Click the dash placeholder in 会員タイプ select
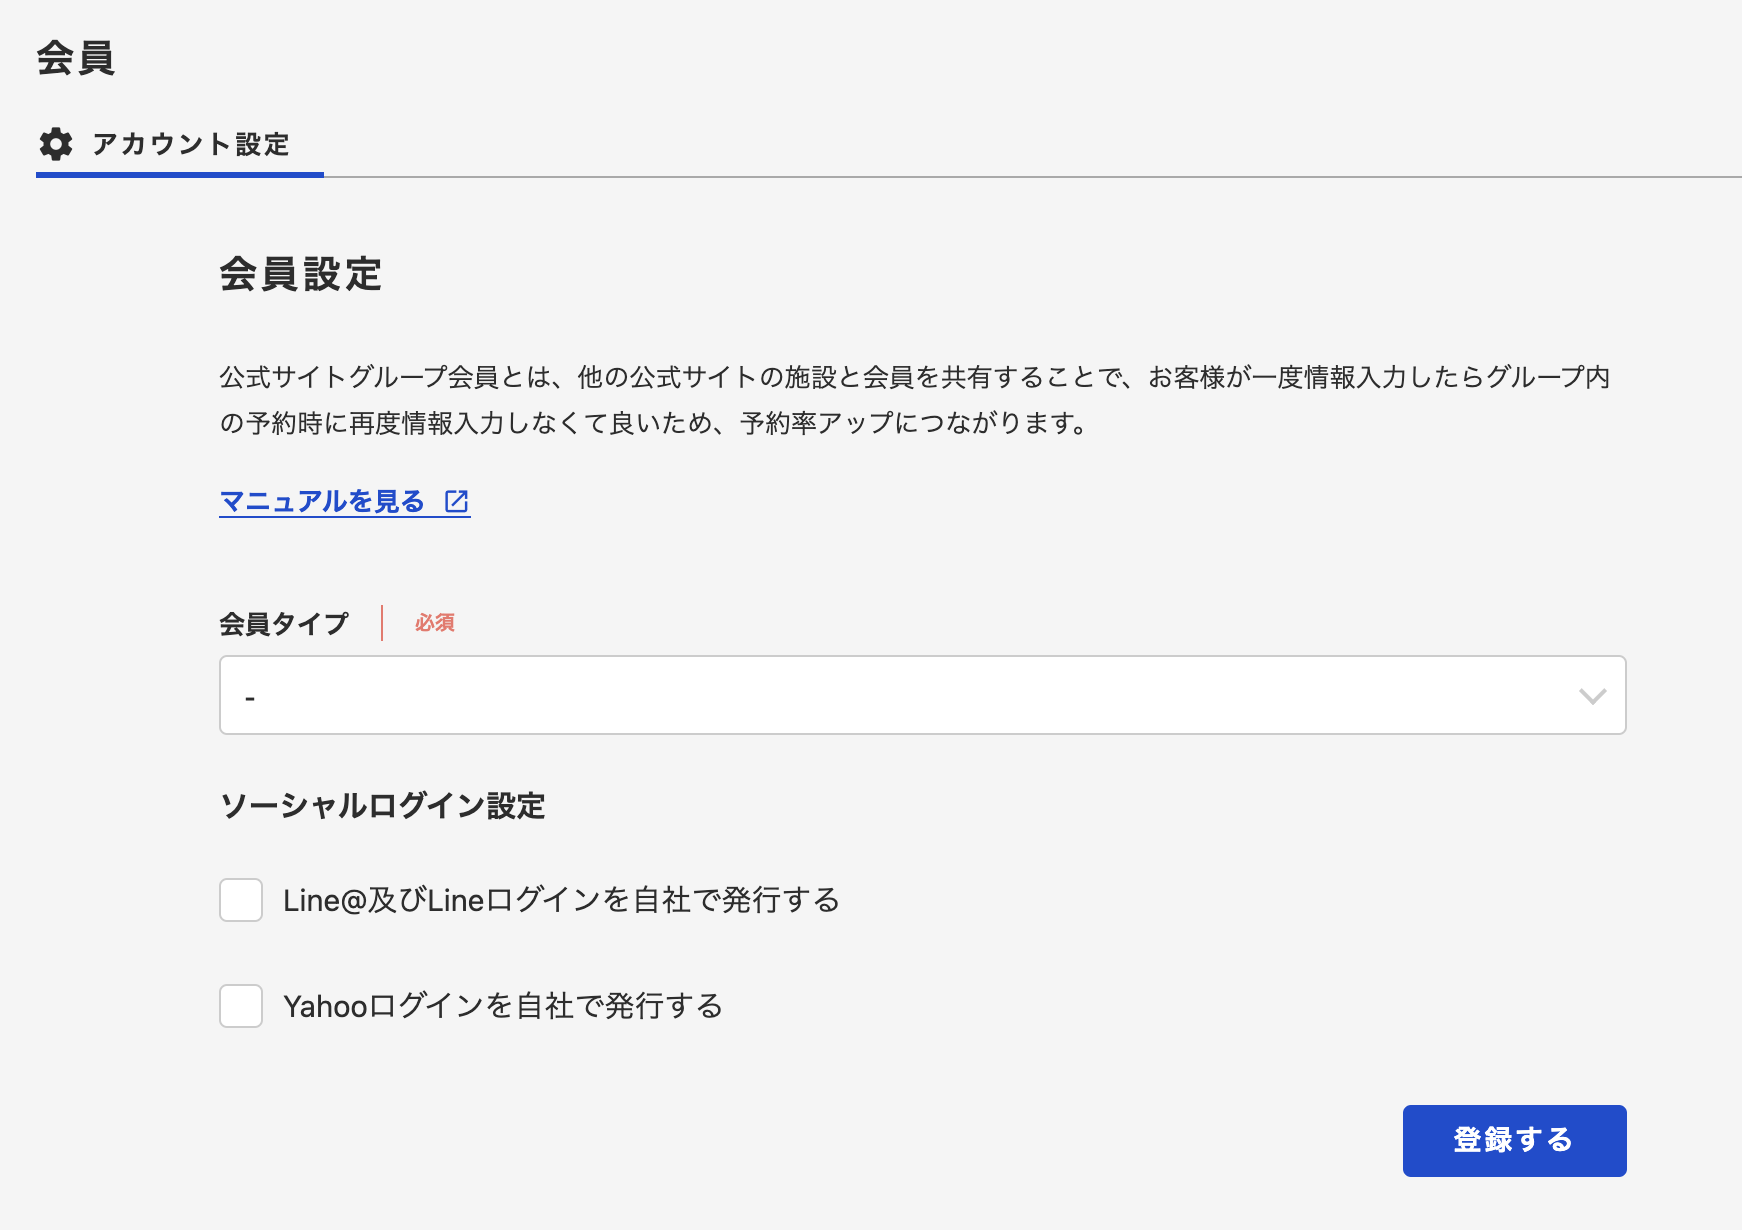 click(x=250, y=698)
